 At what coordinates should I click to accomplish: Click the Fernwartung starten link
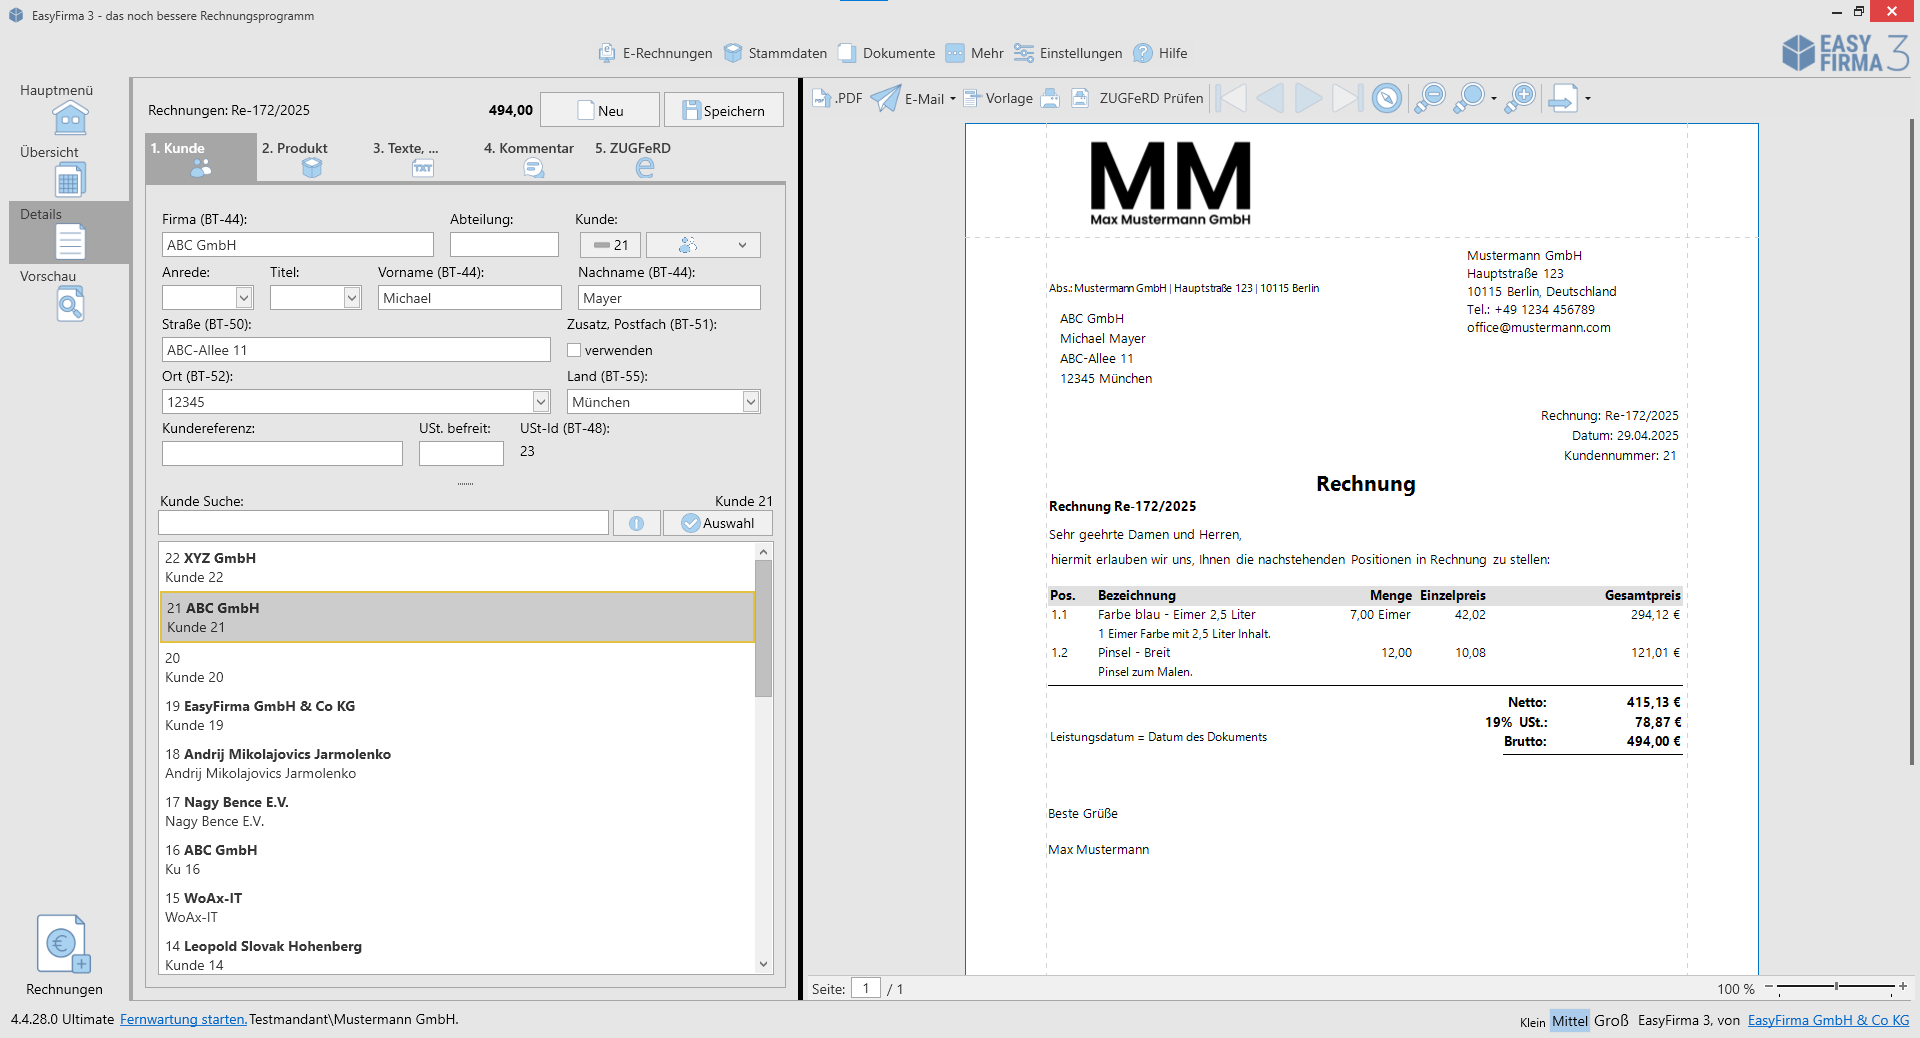coord(183,1019)
